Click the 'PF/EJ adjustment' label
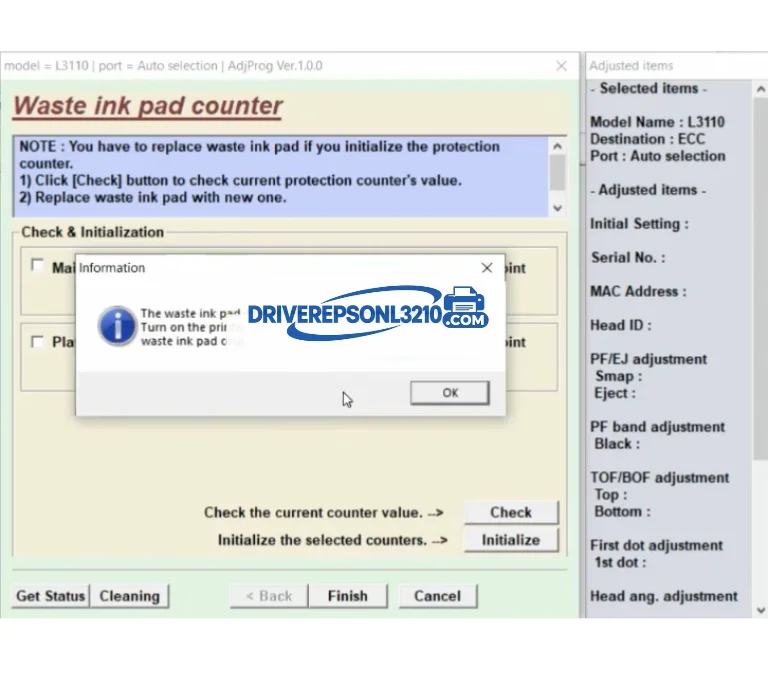Viewport: 768px width, 687px height. pyautogui.click(x=648, y=359)
